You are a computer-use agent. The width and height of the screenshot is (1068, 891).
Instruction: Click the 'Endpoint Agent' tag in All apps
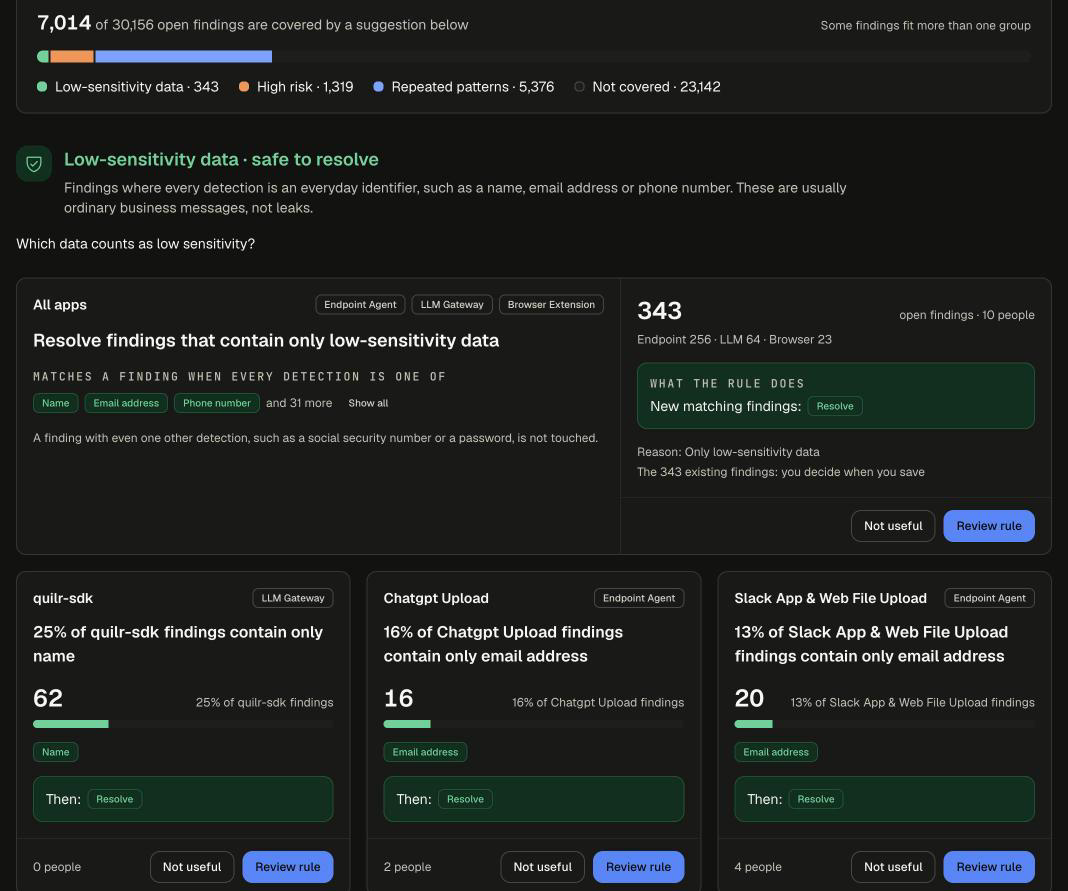[360, 304]
